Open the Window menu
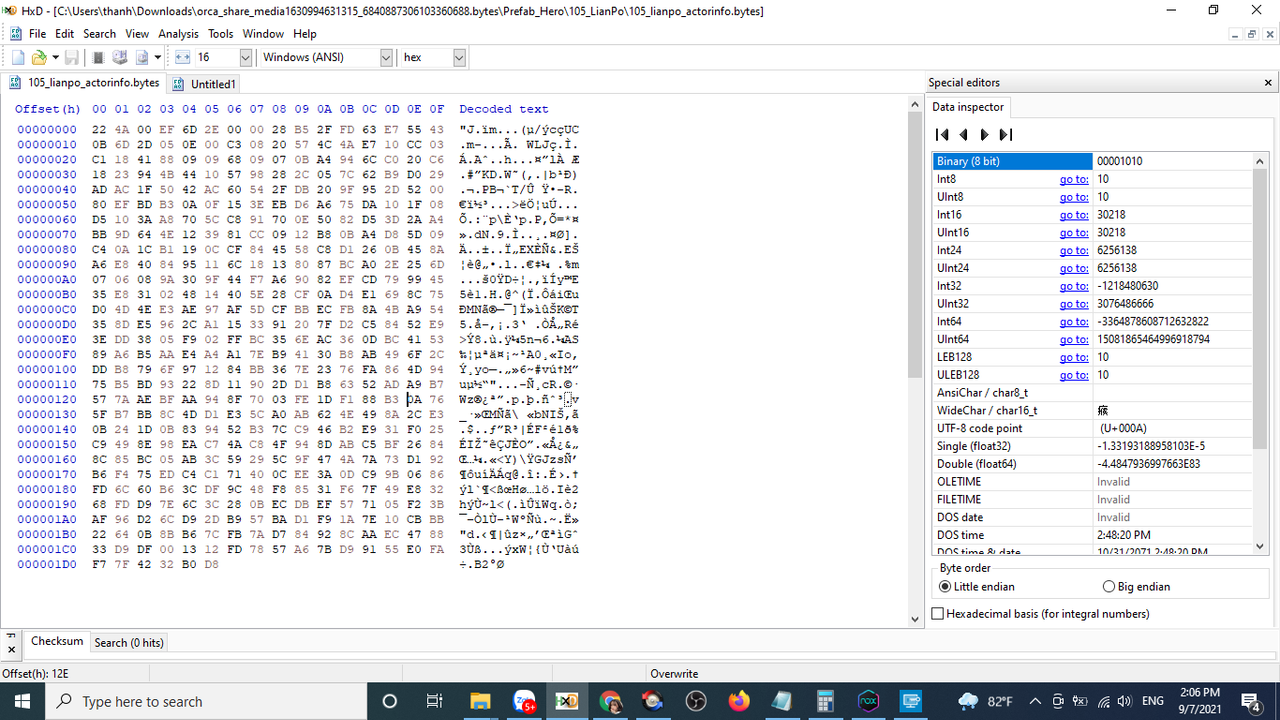Screen dimensions: 1280x720 click(x=263, y=34)
